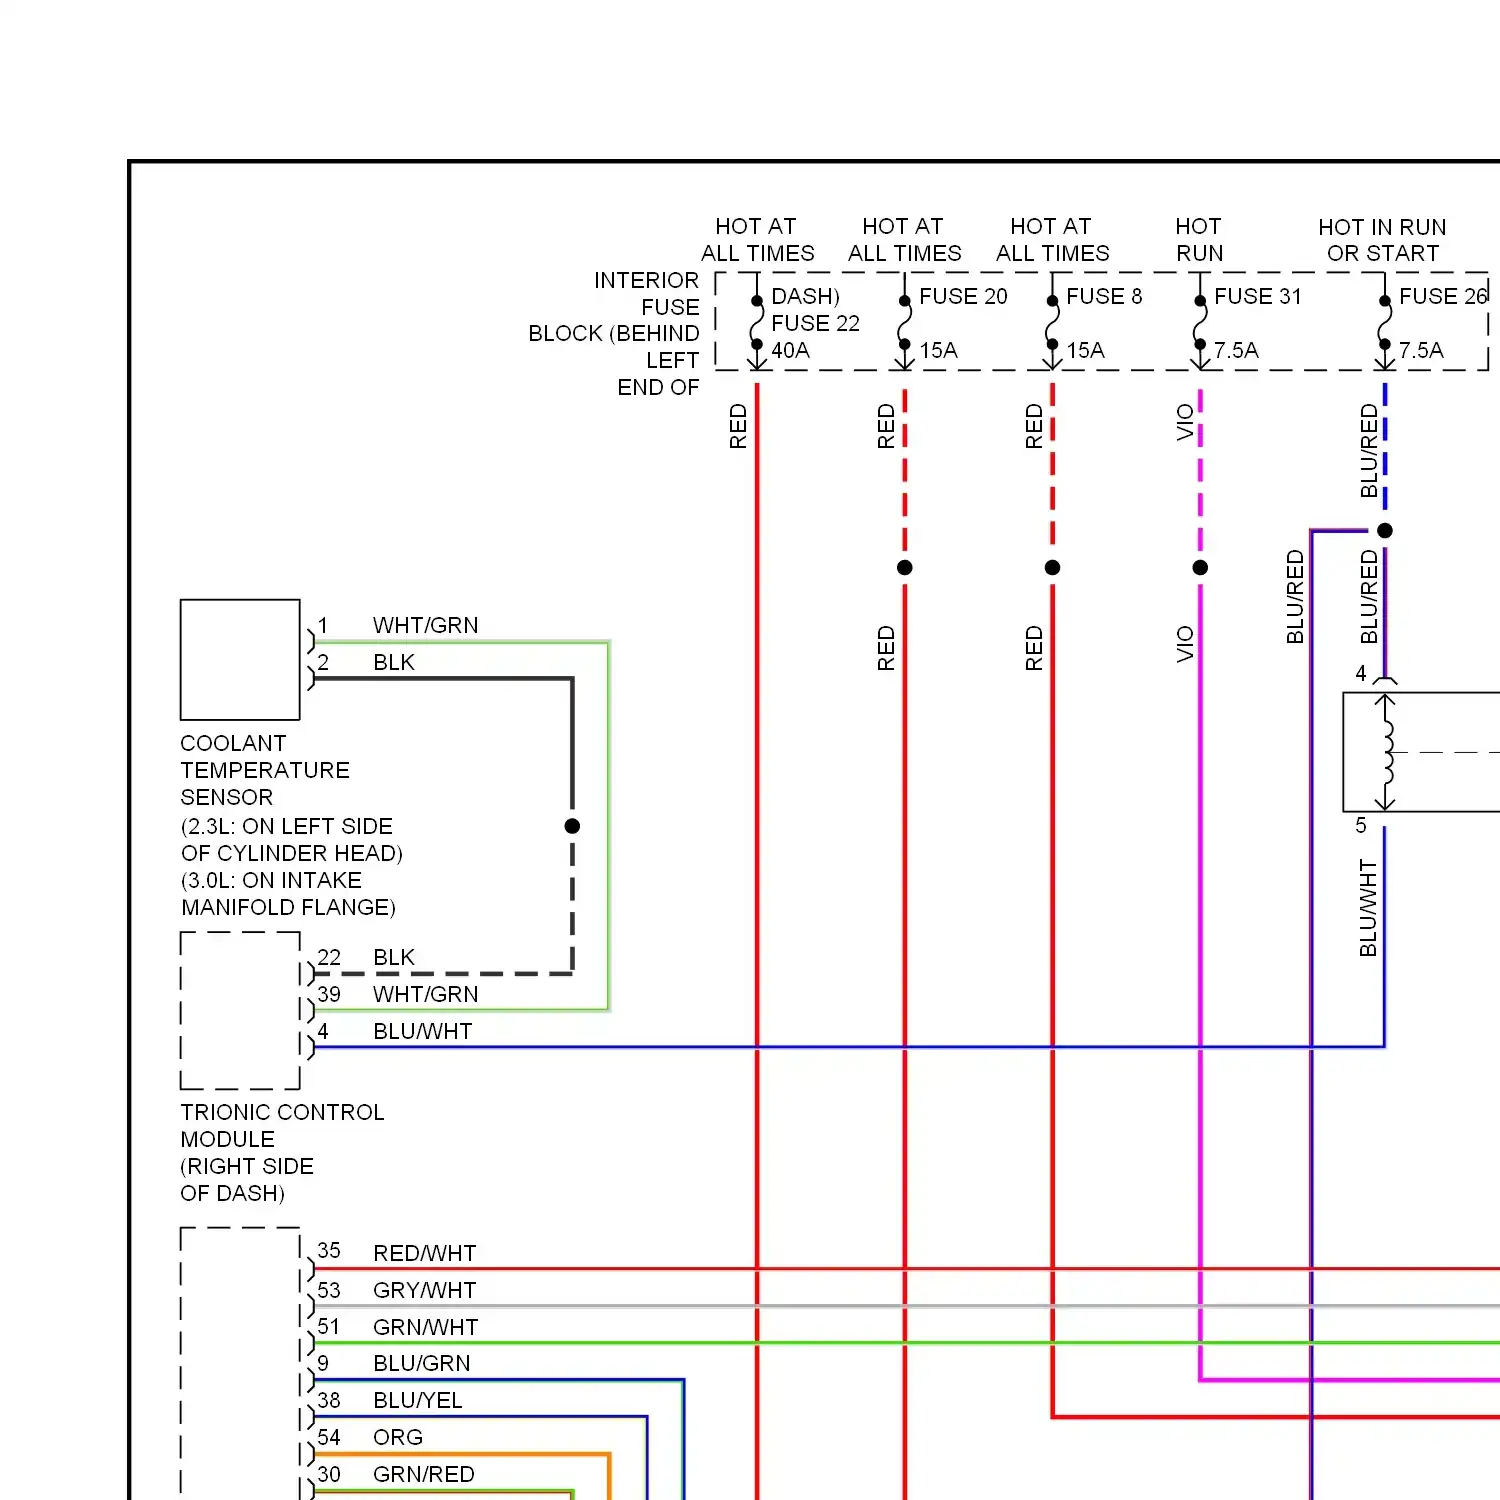Click BLU/WHT at module pin 4
The image size is (1500, 1500).
pyautogui.click(x=422, y=1031)
